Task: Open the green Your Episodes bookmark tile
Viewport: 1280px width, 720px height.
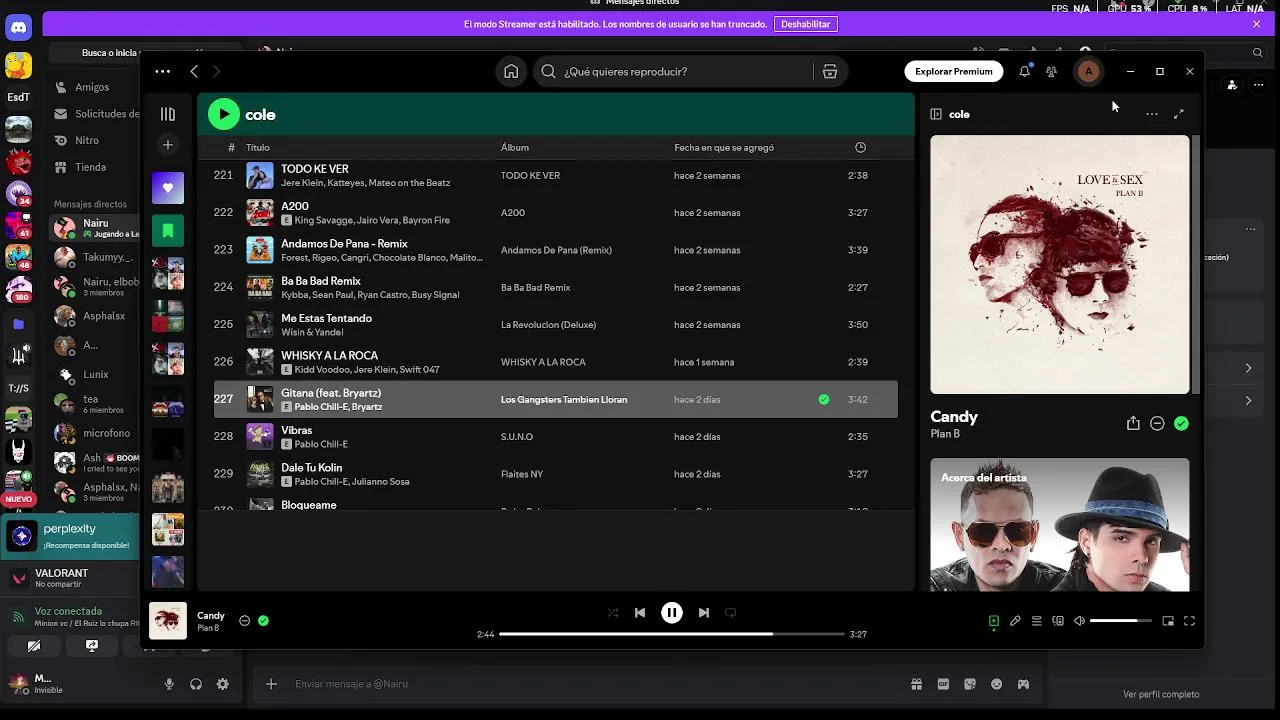Action: [168, 231]
